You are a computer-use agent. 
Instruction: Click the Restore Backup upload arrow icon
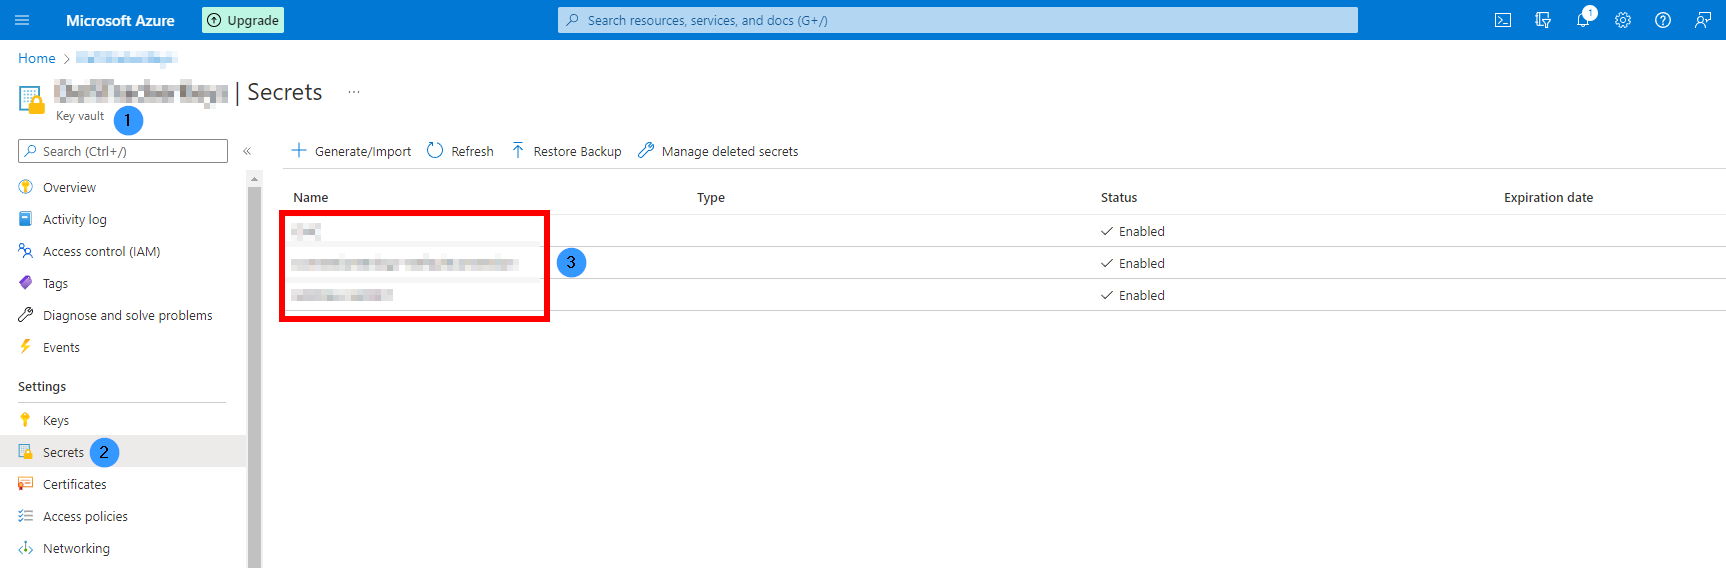click(518, 150)
